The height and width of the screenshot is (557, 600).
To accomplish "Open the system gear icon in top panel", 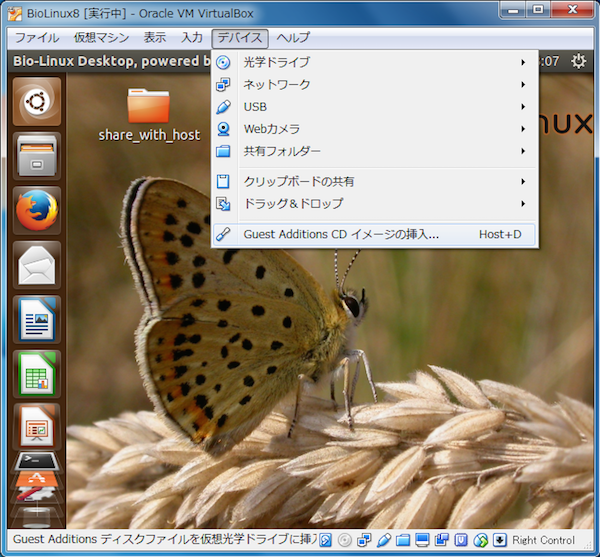I will pos(578,61).
